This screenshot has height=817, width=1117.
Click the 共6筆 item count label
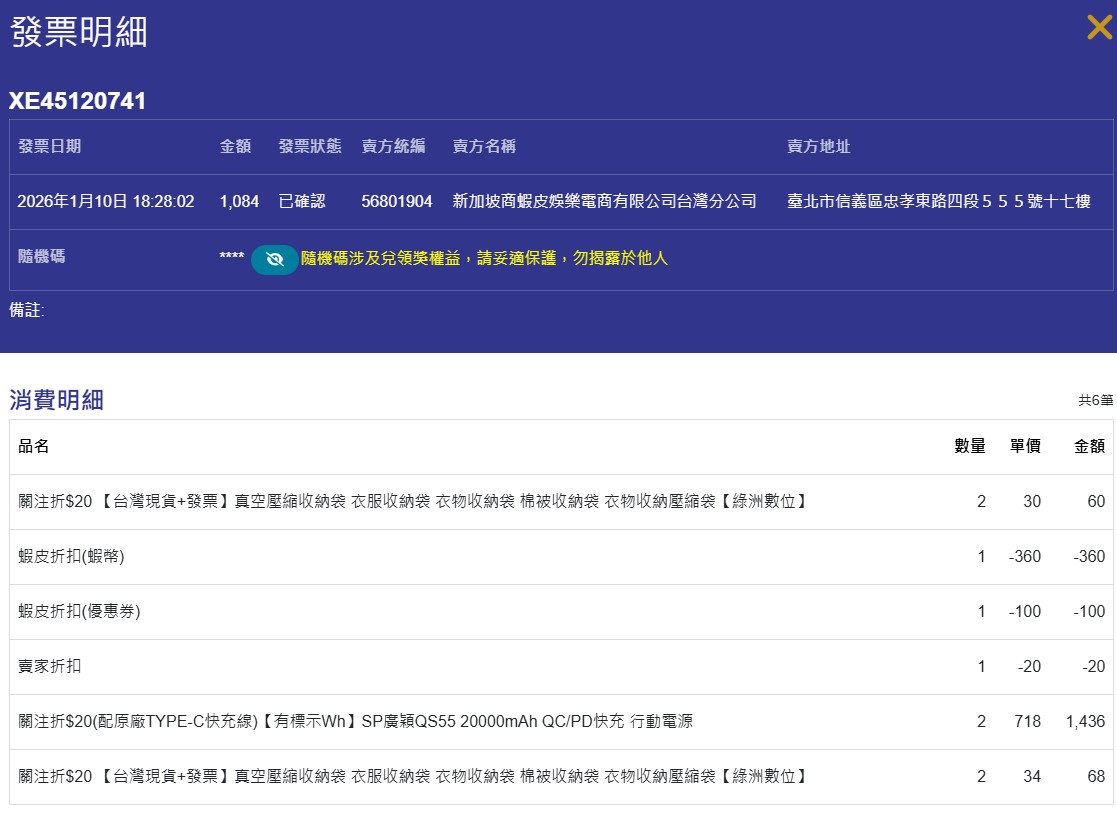coord(1094,400)
